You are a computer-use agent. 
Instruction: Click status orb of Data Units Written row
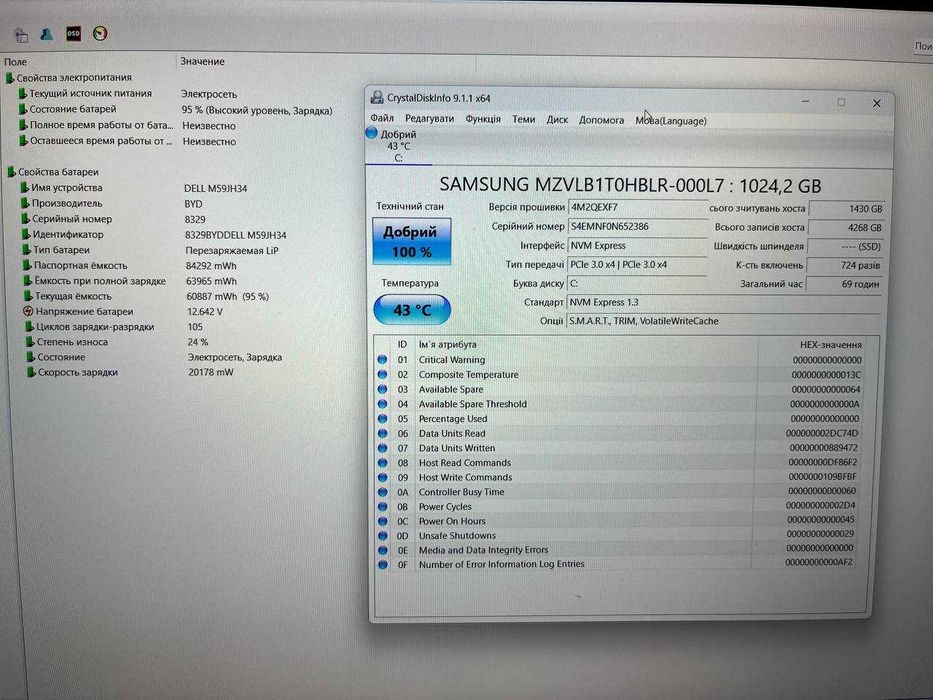382,448
